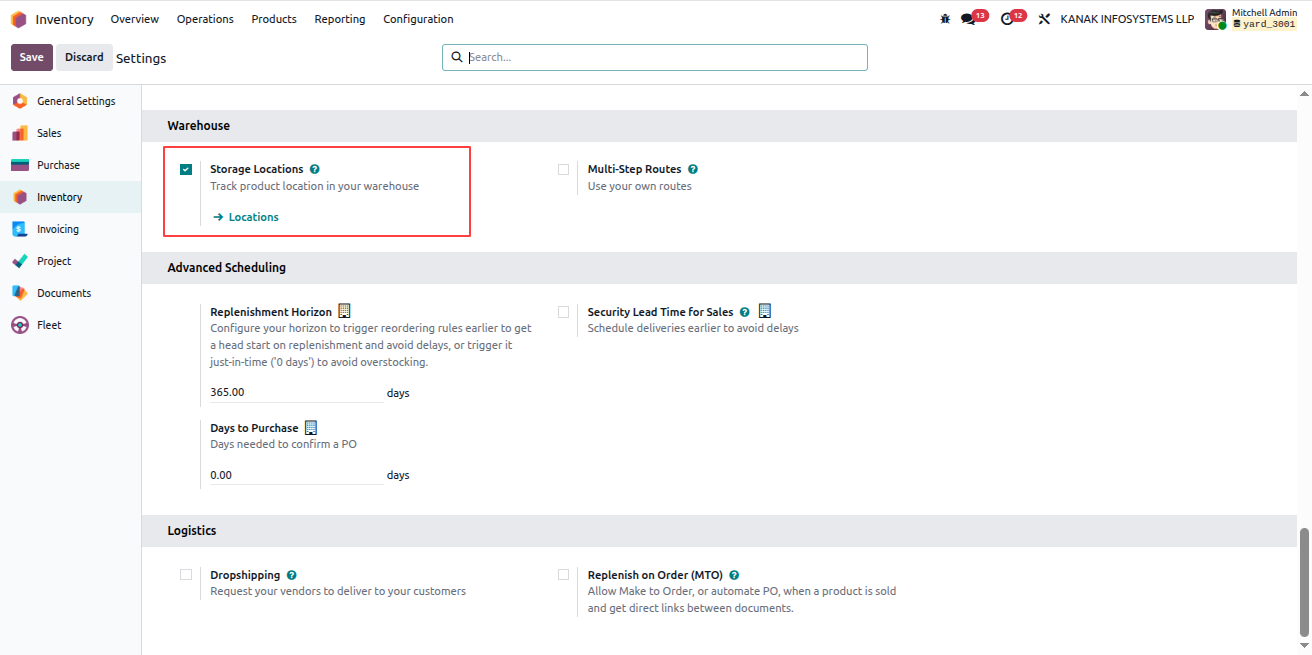Click the Fleet sidebar icon
Screen dimensions: 1312x655
(x=20, y=325)
